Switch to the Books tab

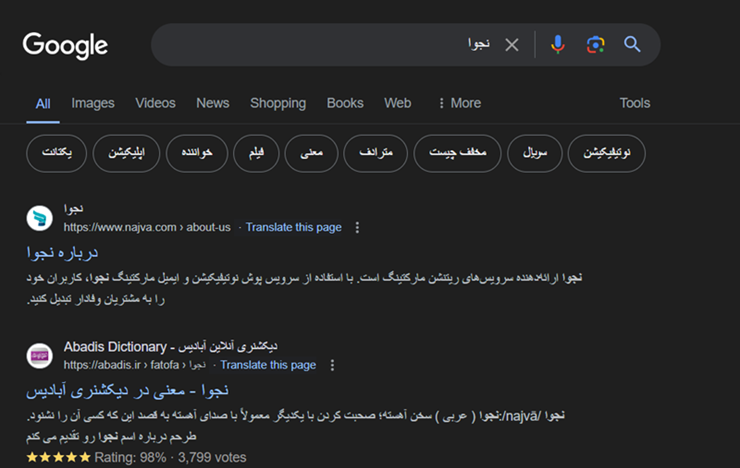(x=345, y=103)
